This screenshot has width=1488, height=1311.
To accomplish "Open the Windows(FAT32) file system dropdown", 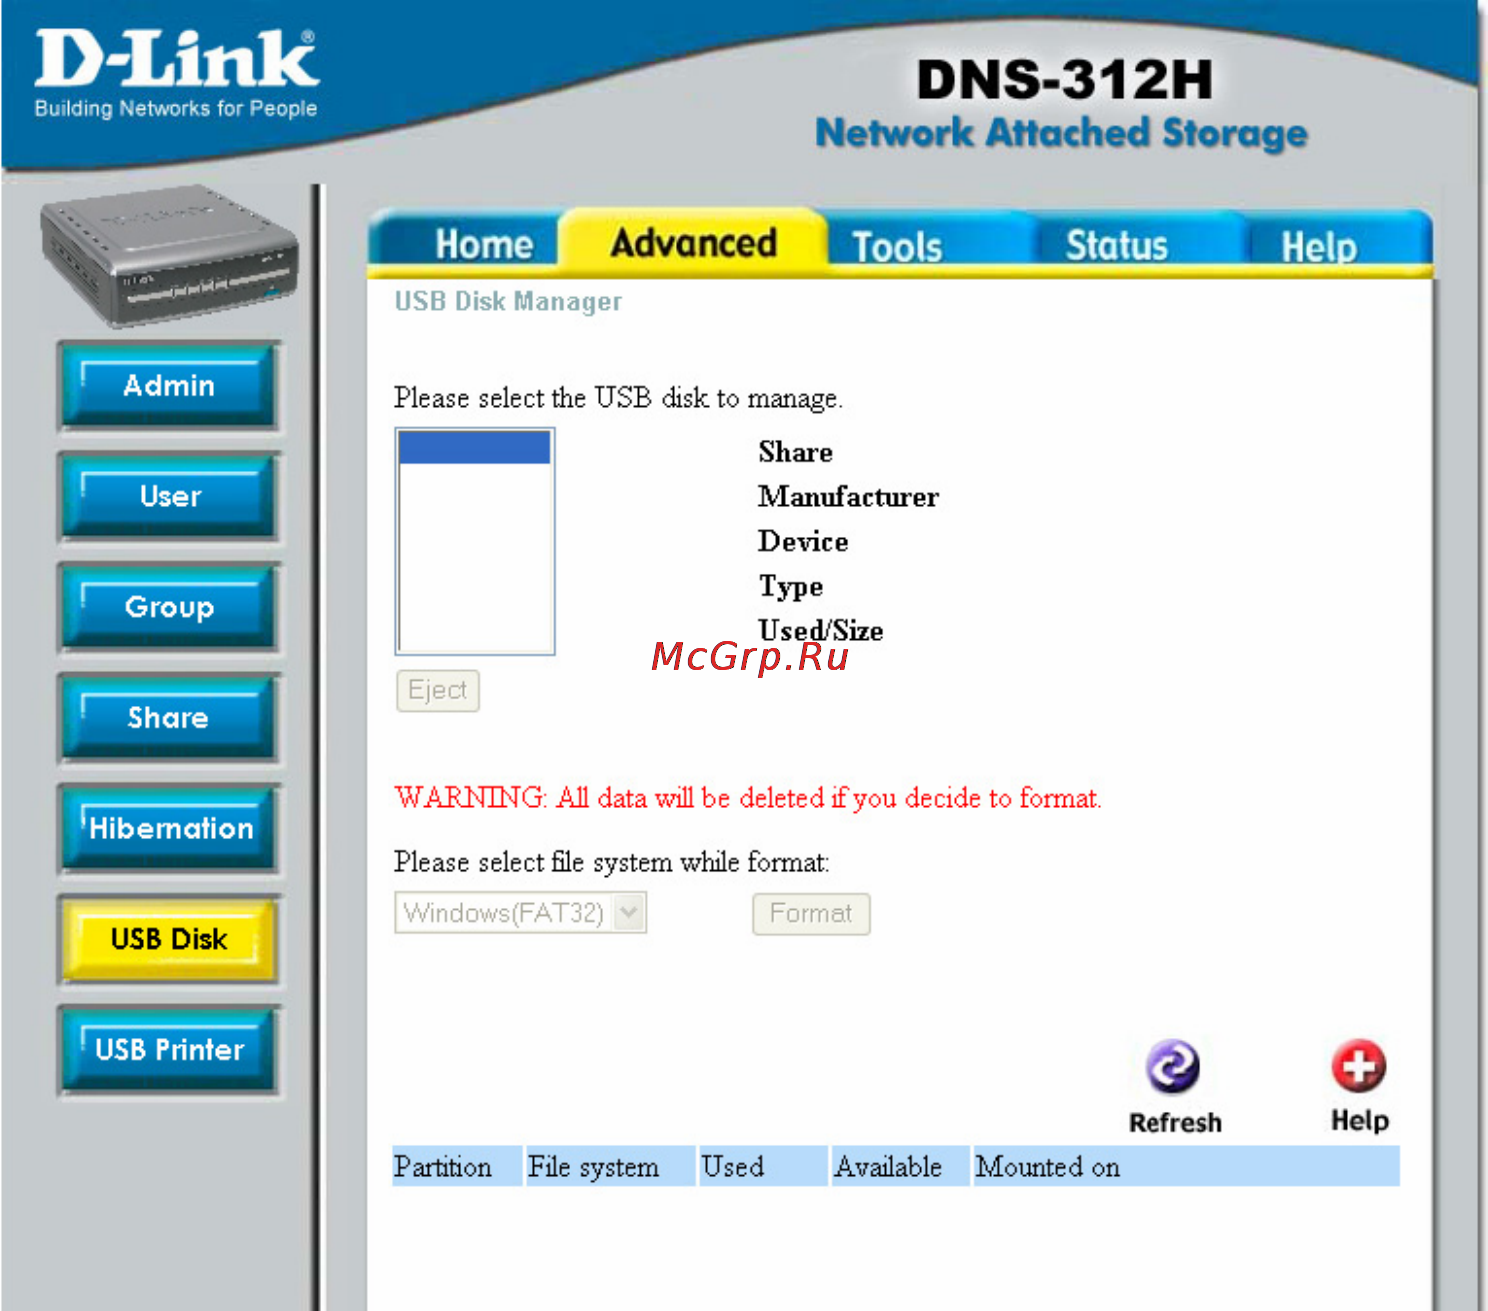I will pyautogui.click(x=521, y=912).
